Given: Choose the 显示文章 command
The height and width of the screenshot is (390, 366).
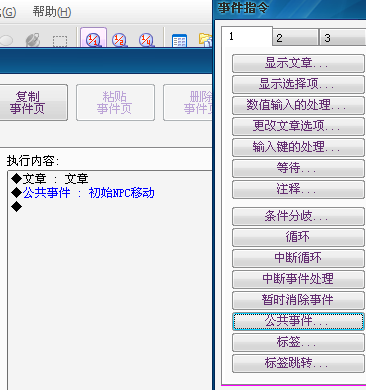Looking at the screenshot, I should 298,63.
